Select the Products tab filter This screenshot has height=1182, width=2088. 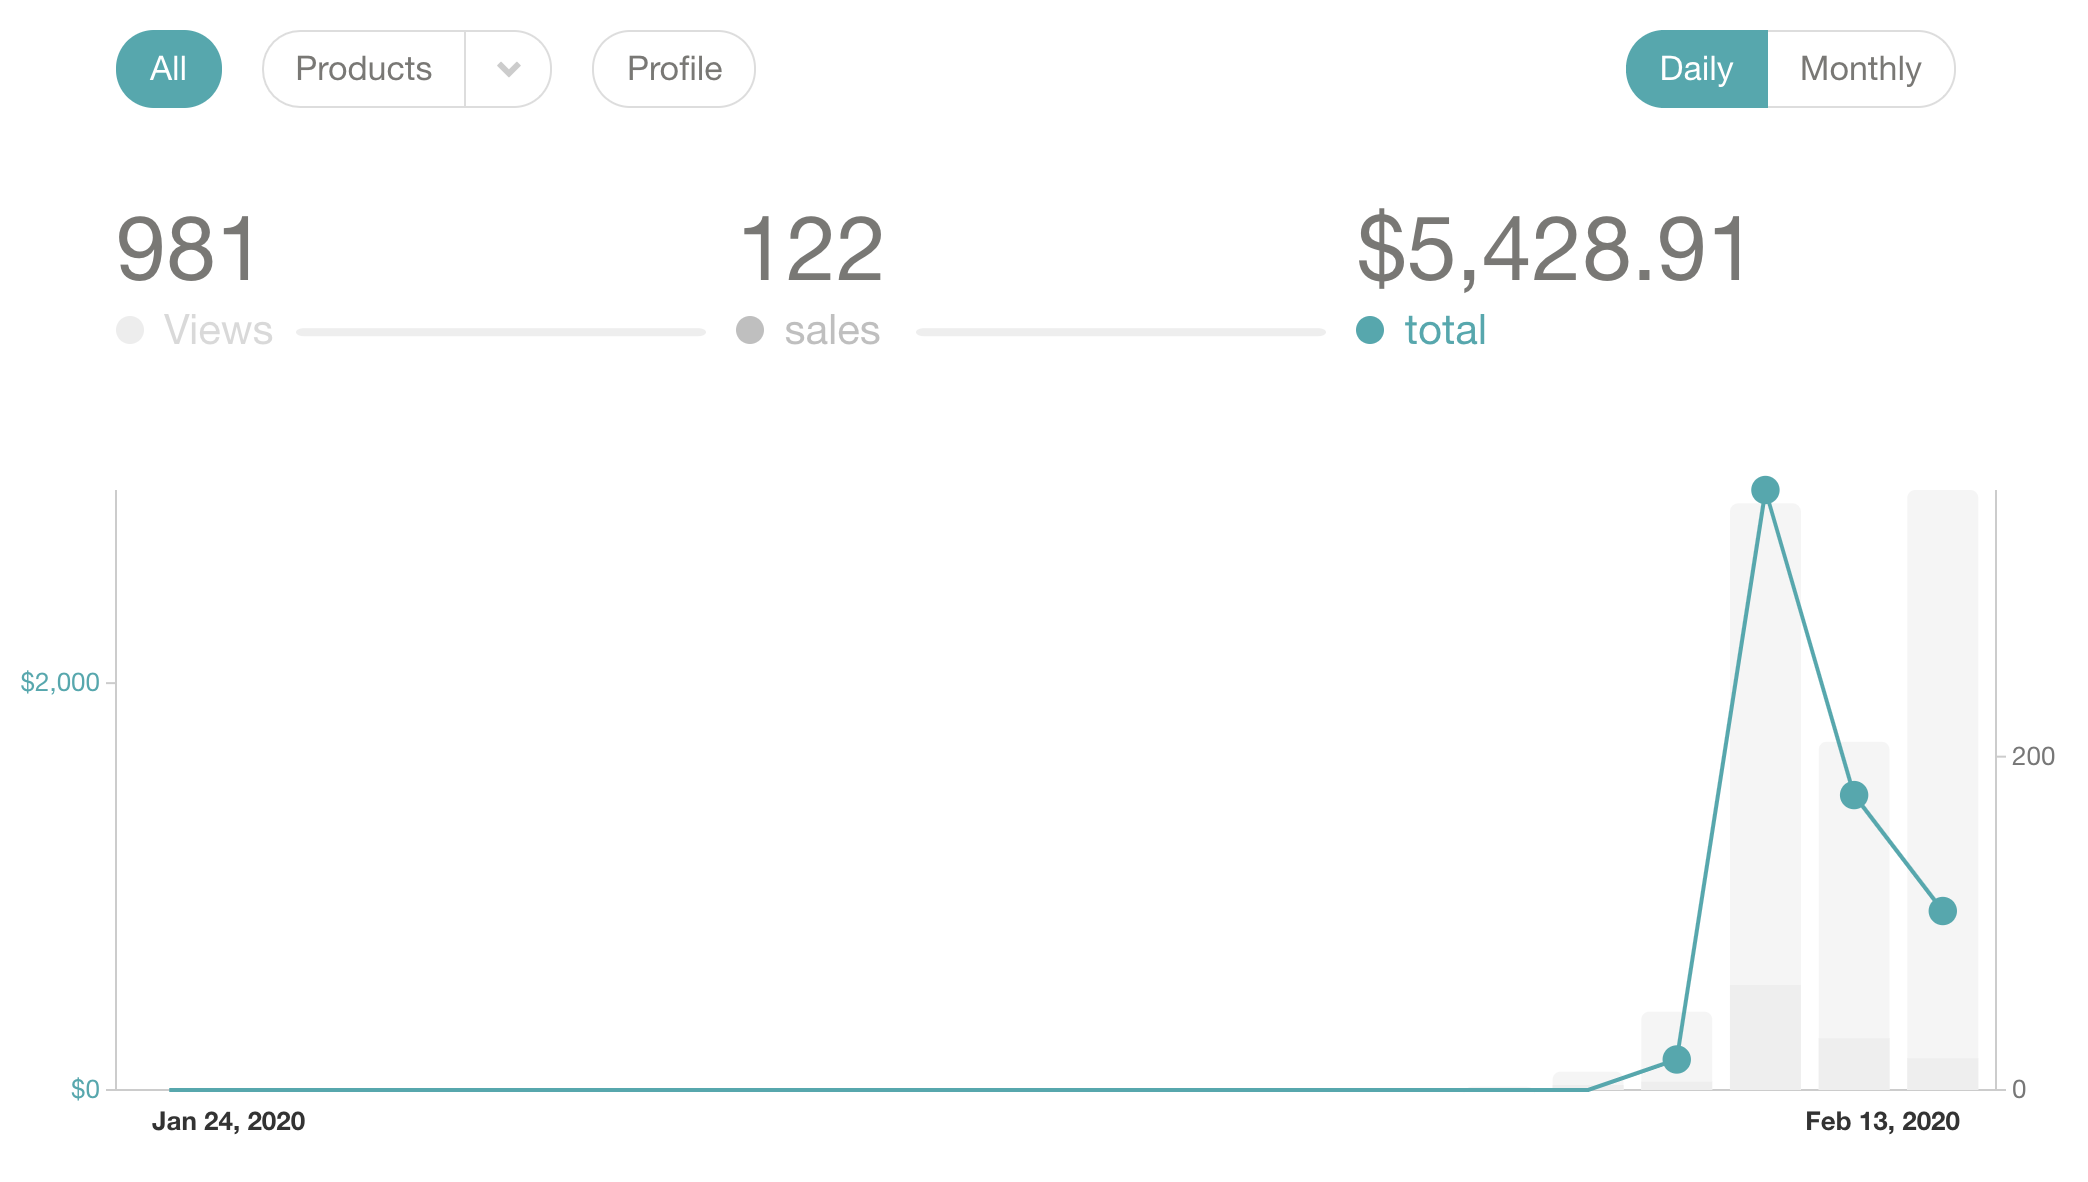click(x=365, y=69)
